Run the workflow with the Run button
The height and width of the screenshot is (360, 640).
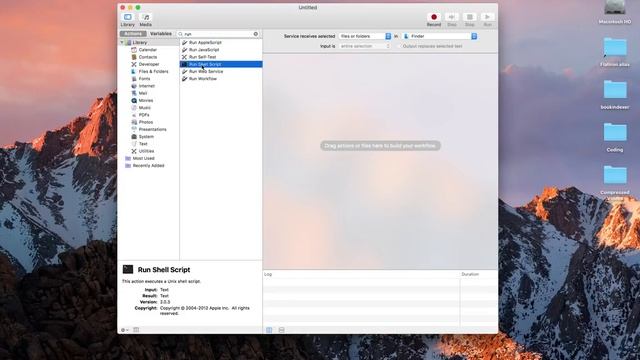click(x=487, y=19)
